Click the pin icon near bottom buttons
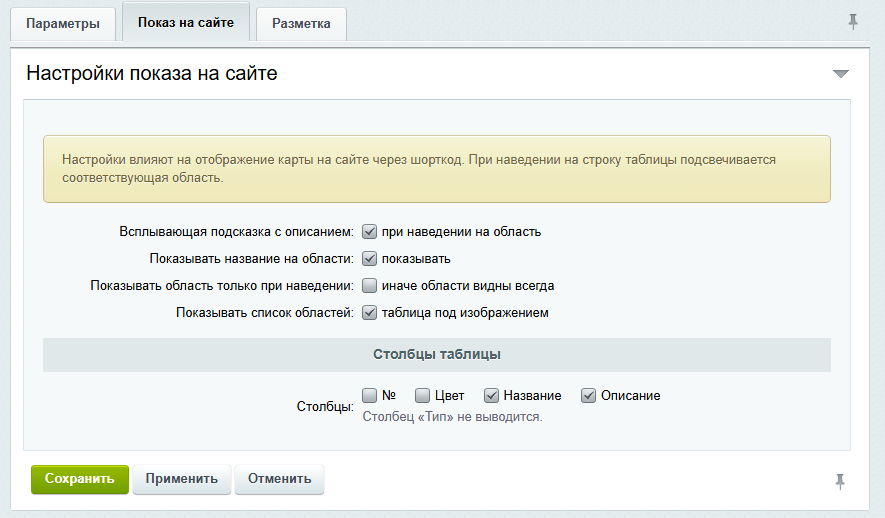The width and height of the screenshot is (885, 518). coord(840,481)
